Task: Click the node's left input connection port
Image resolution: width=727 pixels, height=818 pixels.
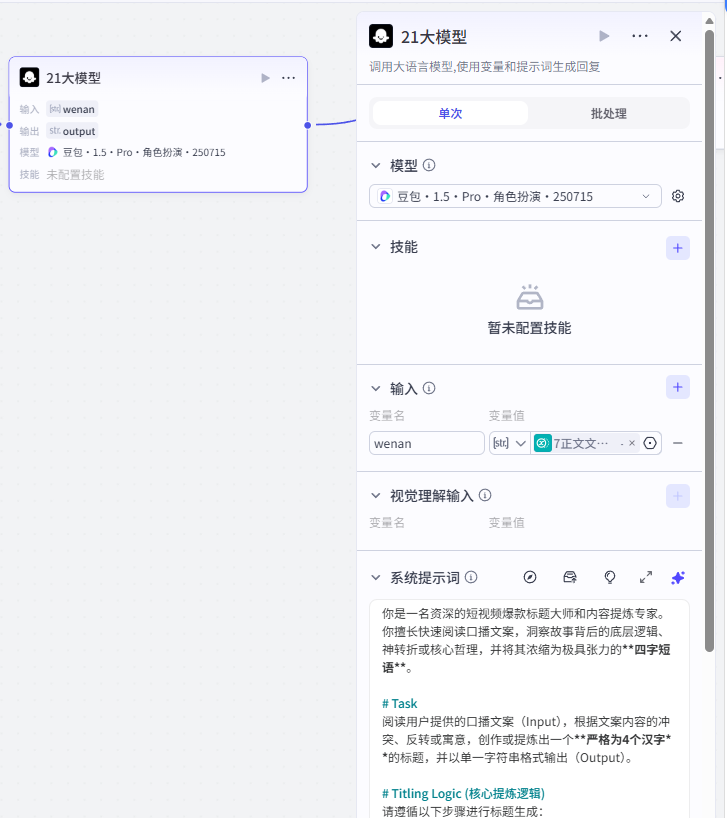Action: [x=9, y=125]
